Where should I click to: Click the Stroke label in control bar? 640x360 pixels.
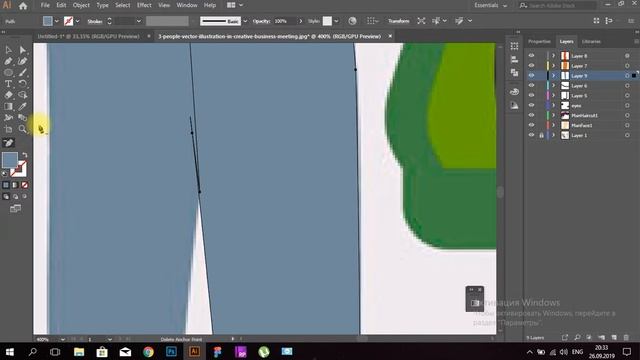point(95,21)
